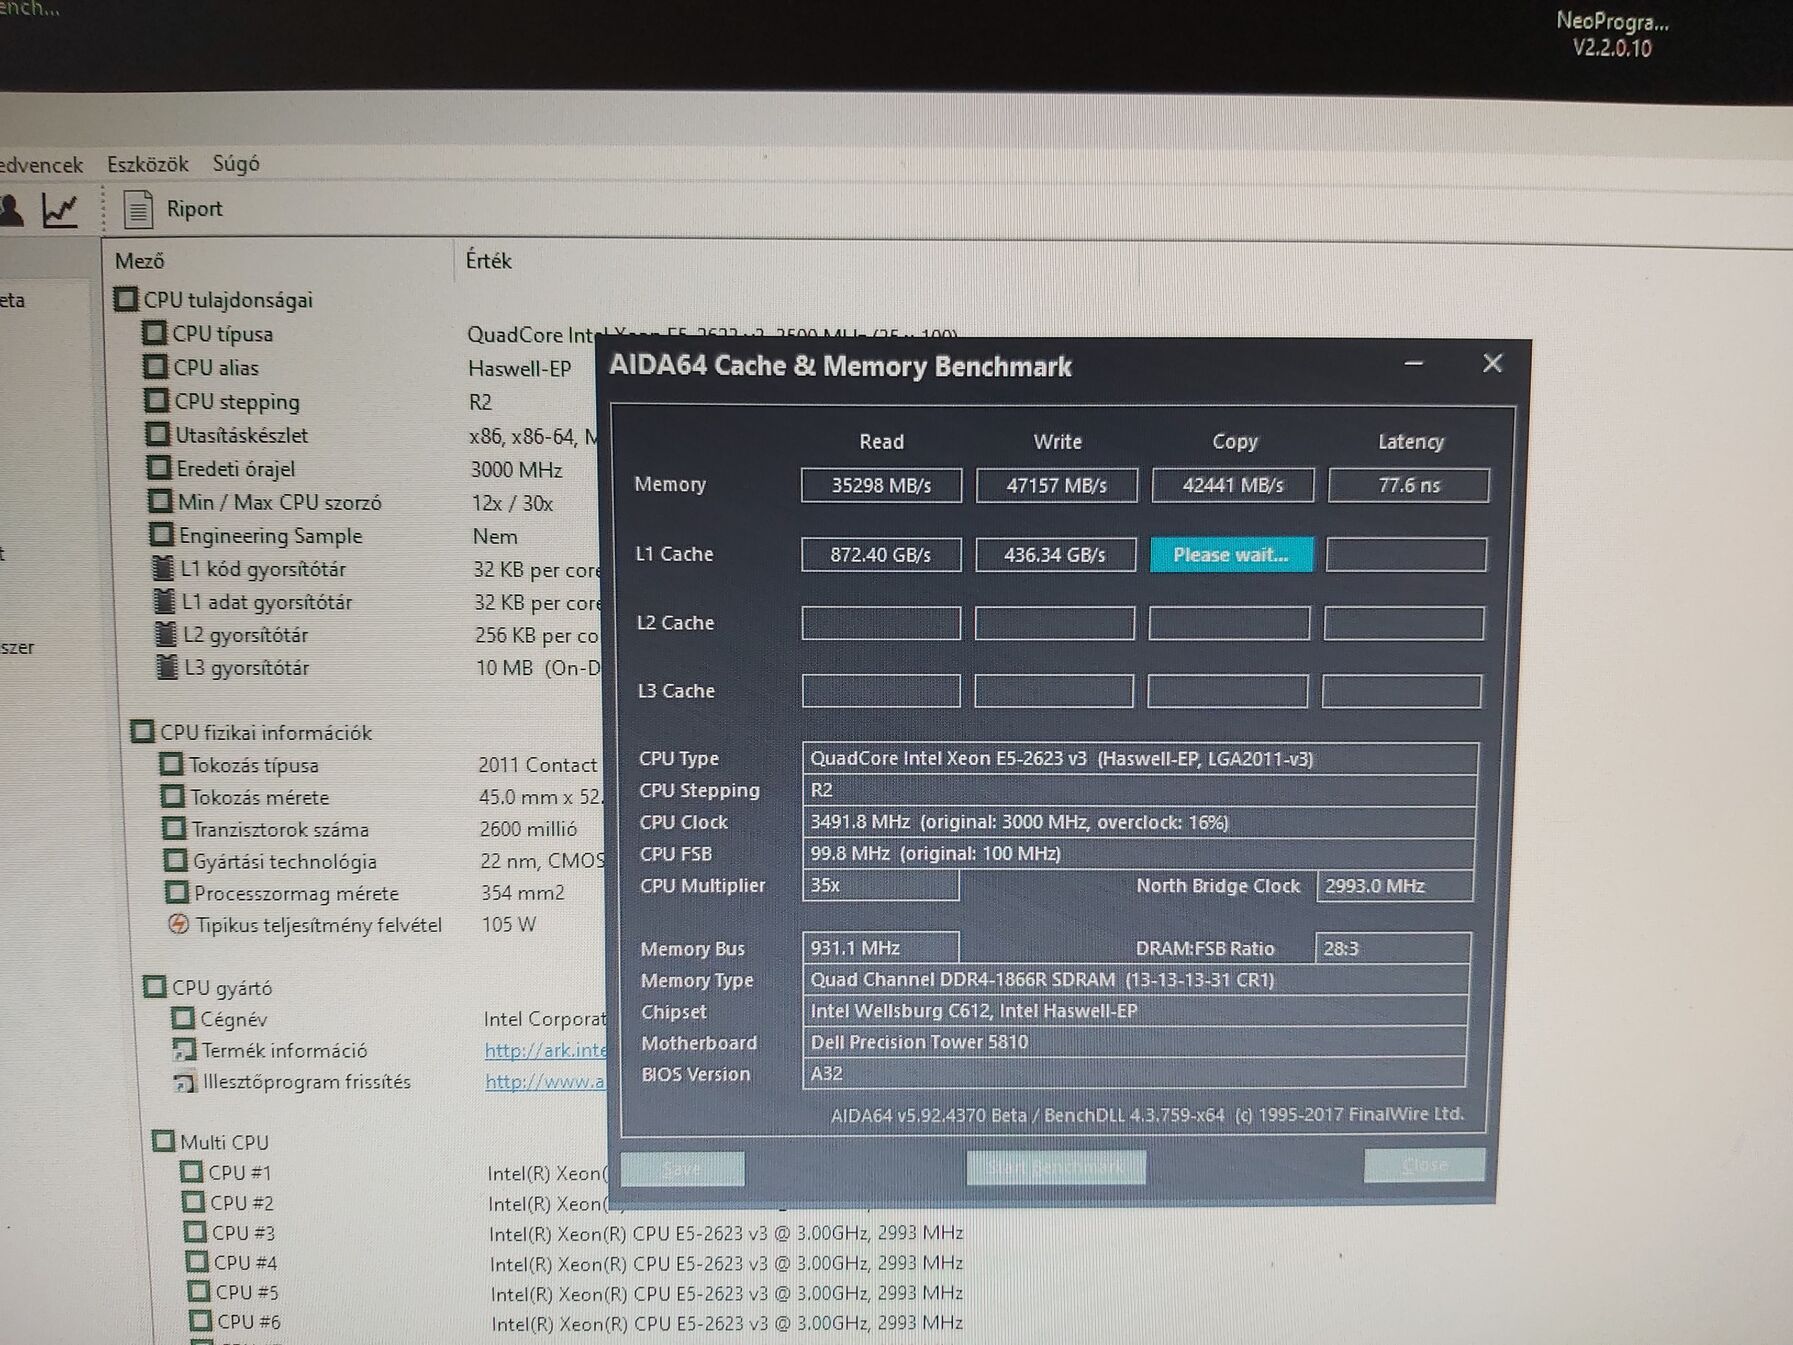Viewport: 1793px width, 1345px height.
Task: Click the Motherboard Dell Precision Tower 5810 field
Action: 1135,1042
